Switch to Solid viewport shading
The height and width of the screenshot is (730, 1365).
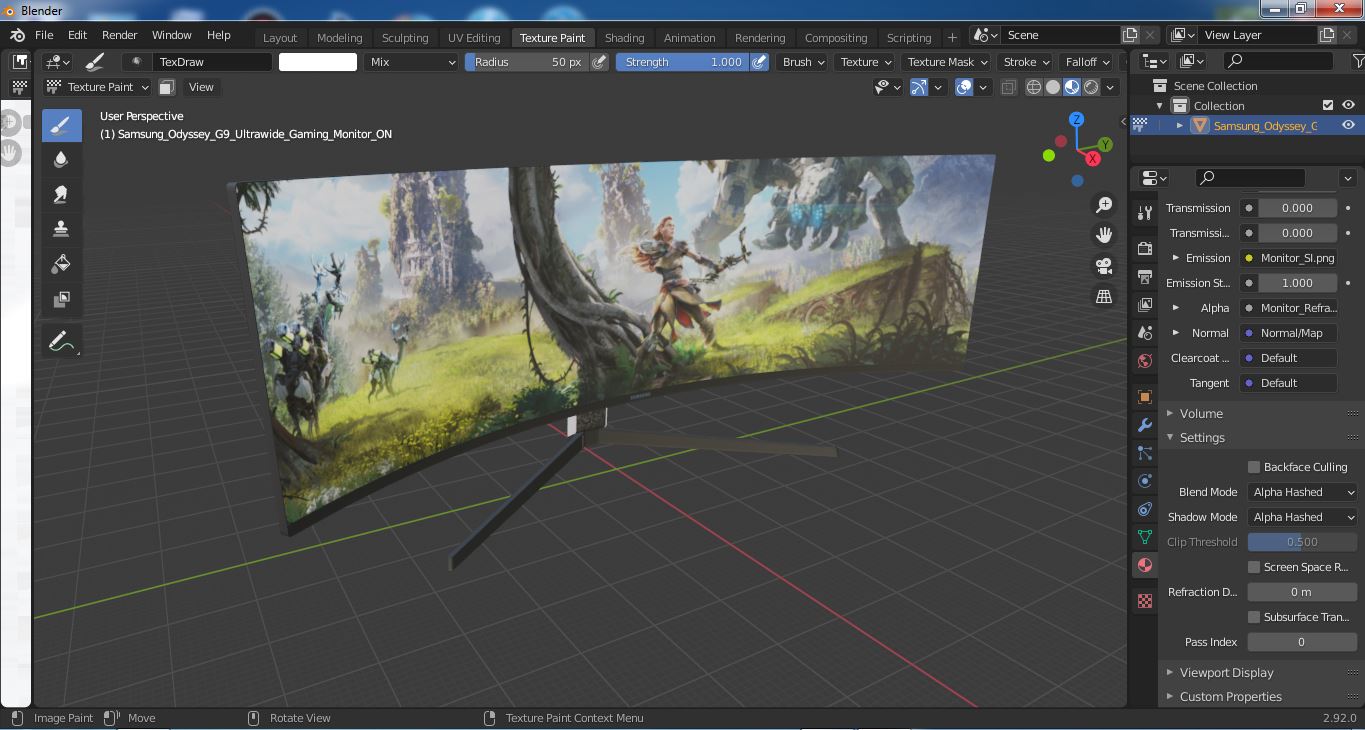1053,87
